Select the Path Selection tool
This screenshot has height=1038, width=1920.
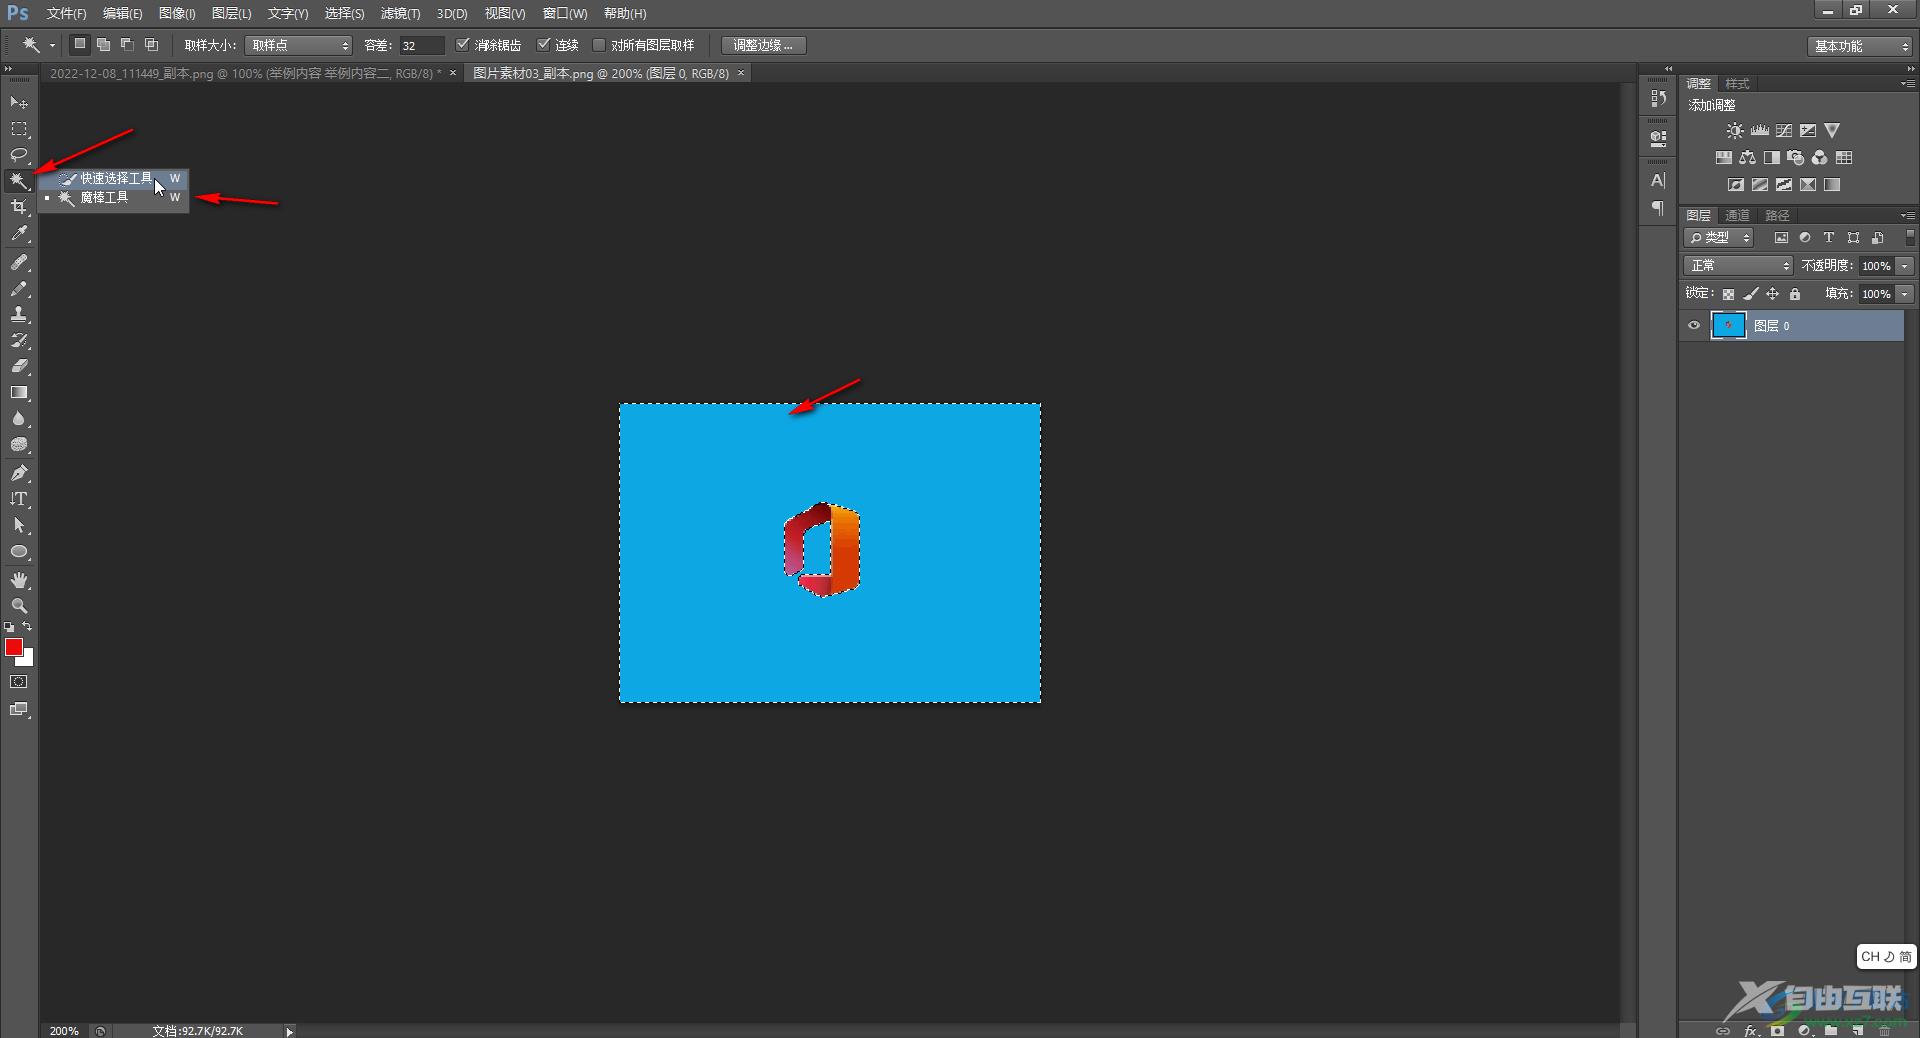coord(19,525)
